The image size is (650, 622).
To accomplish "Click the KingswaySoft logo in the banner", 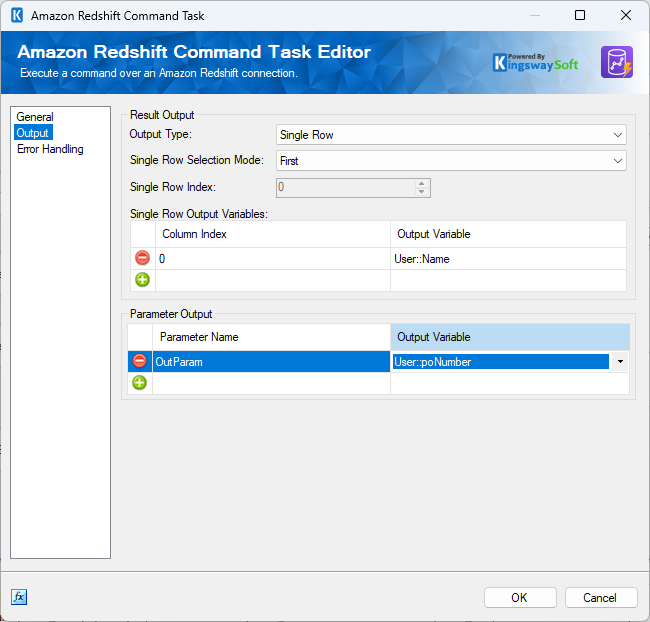I will 536,63.
